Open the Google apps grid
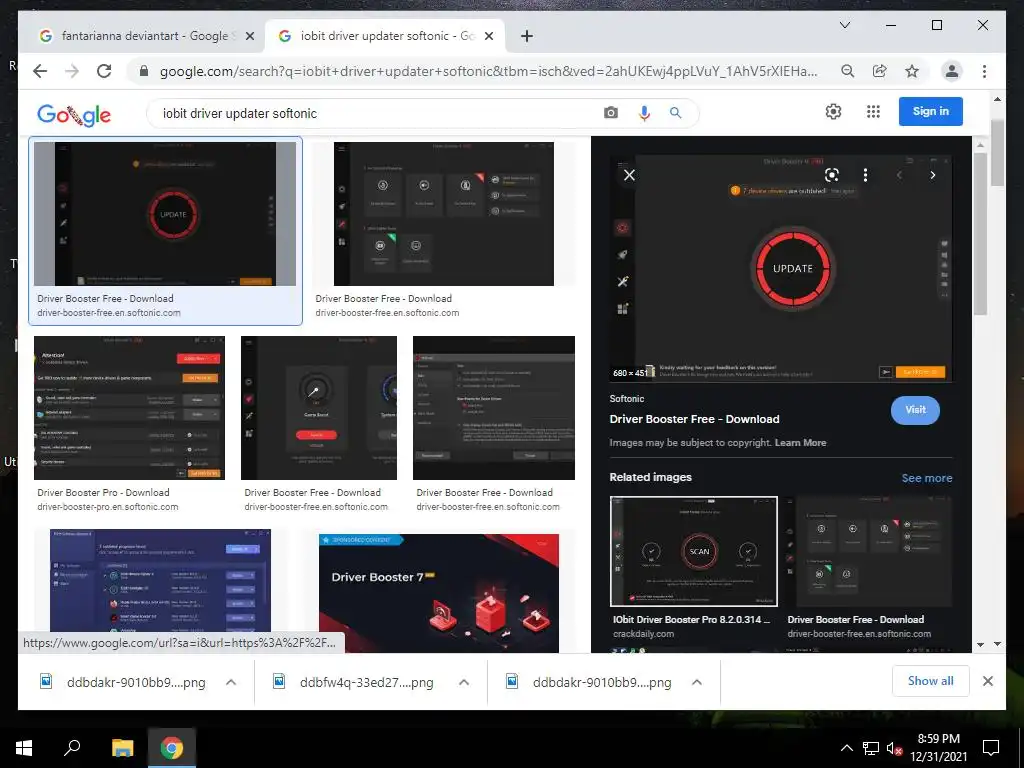 click(873, 112)
